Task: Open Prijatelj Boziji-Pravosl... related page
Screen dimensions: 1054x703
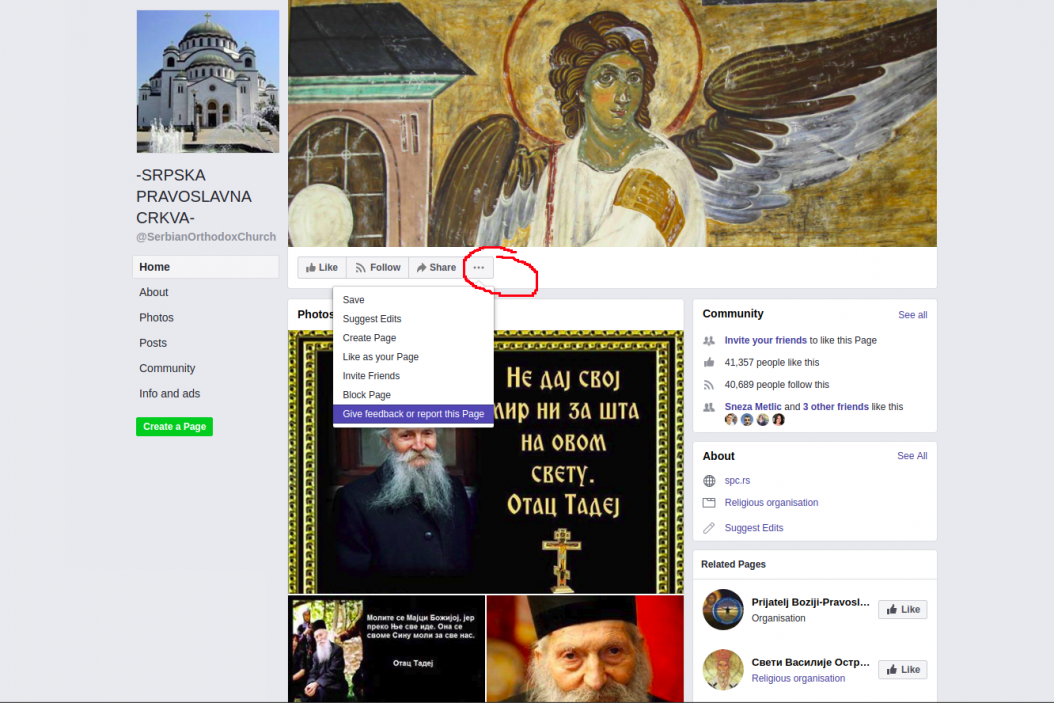Action: point(810,602)
